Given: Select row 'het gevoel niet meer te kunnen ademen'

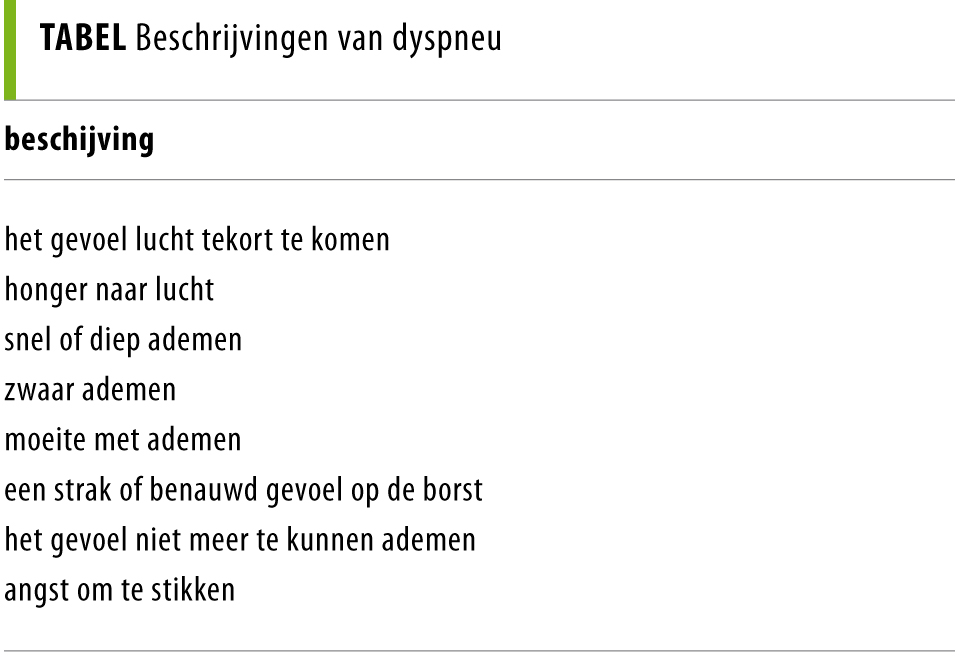Looking at the screenshot, I should point(240,539).
